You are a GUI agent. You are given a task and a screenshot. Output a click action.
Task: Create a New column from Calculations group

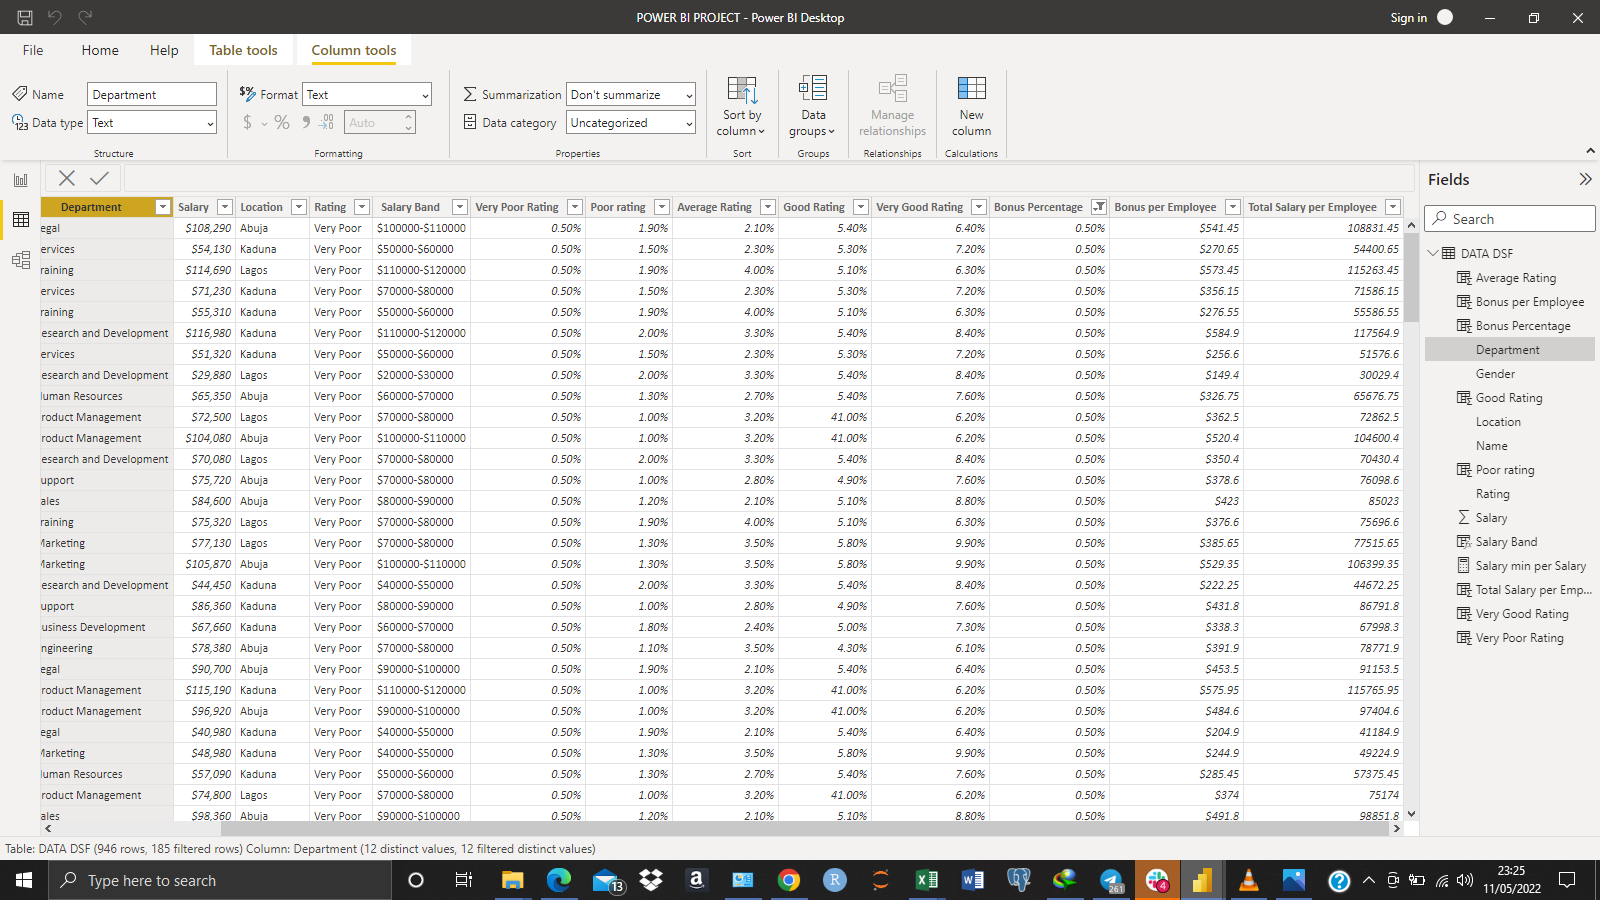pos(970,103)
